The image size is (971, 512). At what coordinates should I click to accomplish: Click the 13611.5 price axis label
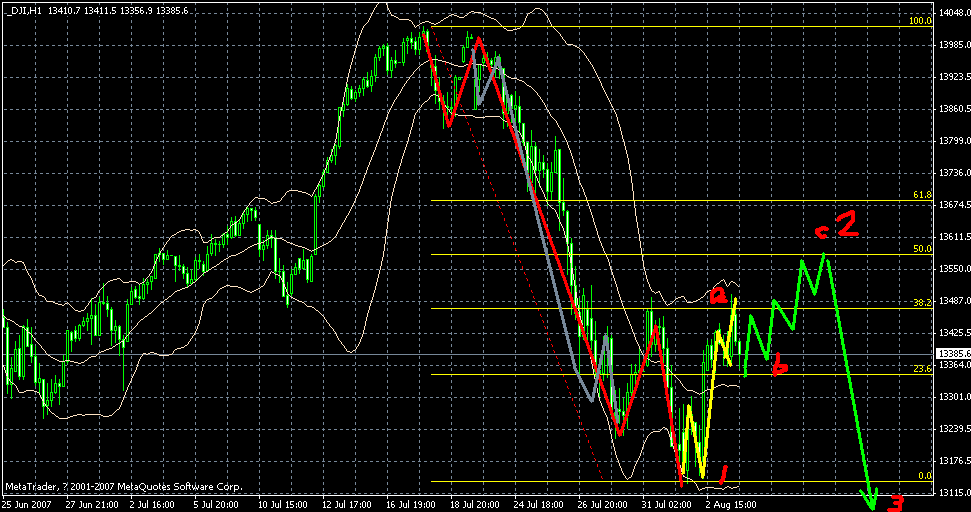(x=954, y=236)
